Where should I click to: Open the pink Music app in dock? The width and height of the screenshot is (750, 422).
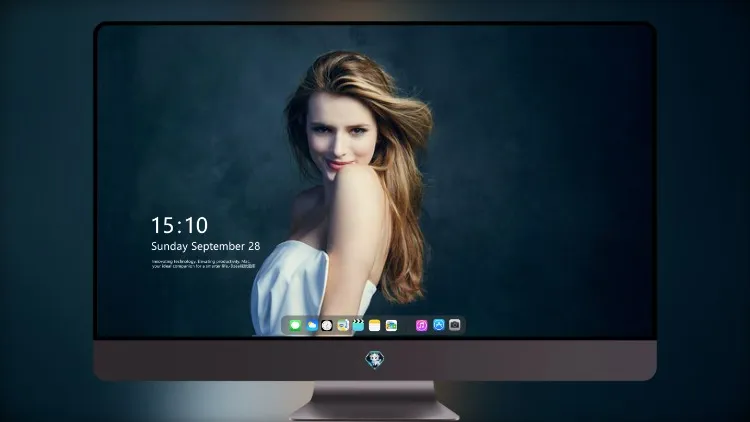click(x=421, y=325)
